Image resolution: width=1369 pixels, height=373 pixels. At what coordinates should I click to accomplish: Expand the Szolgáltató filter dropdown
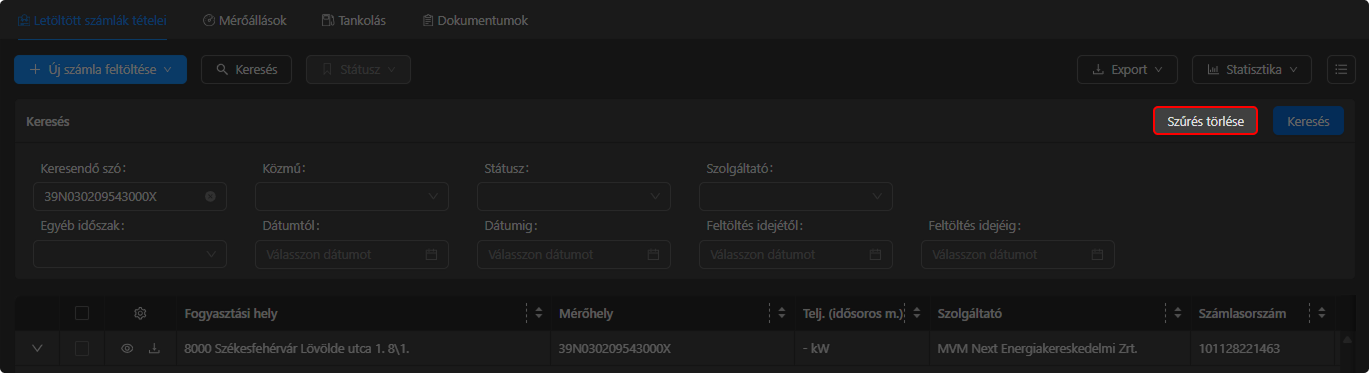[x=796, y=197]
